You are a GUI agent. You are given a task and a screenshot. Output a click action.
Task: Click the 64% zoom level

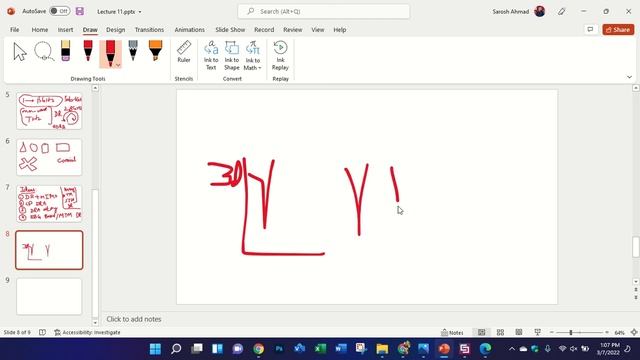coord(620,332)
